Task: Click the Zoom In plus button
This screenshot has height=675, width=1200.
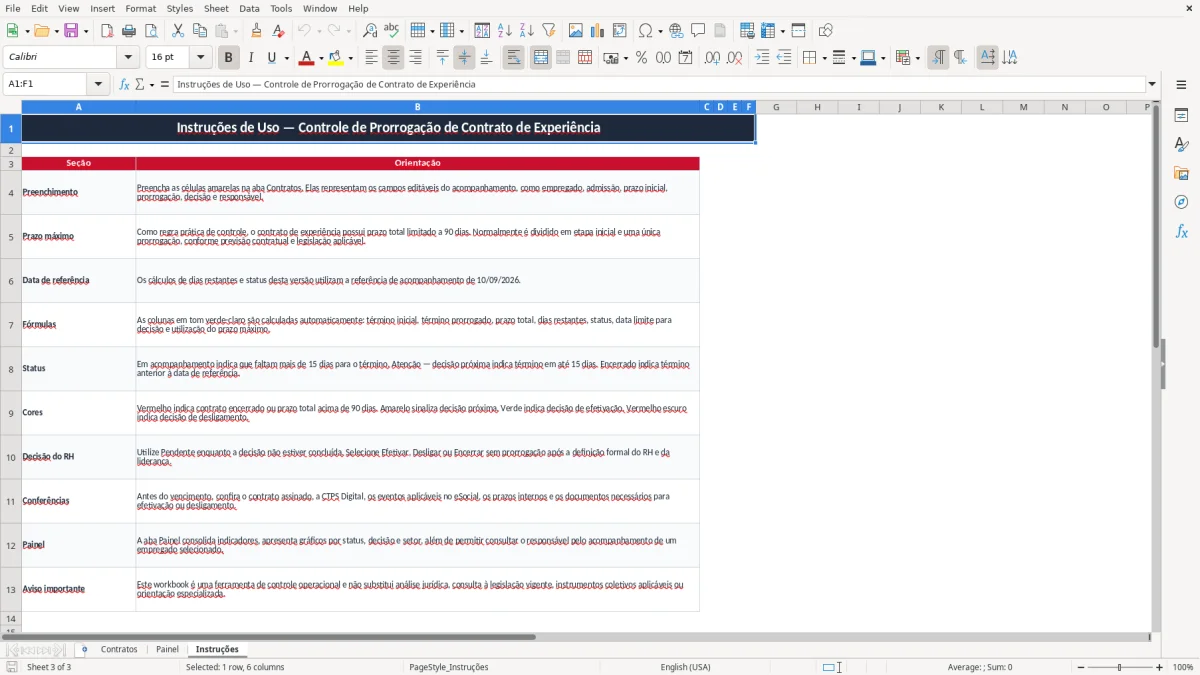Action: [1159, 667]
